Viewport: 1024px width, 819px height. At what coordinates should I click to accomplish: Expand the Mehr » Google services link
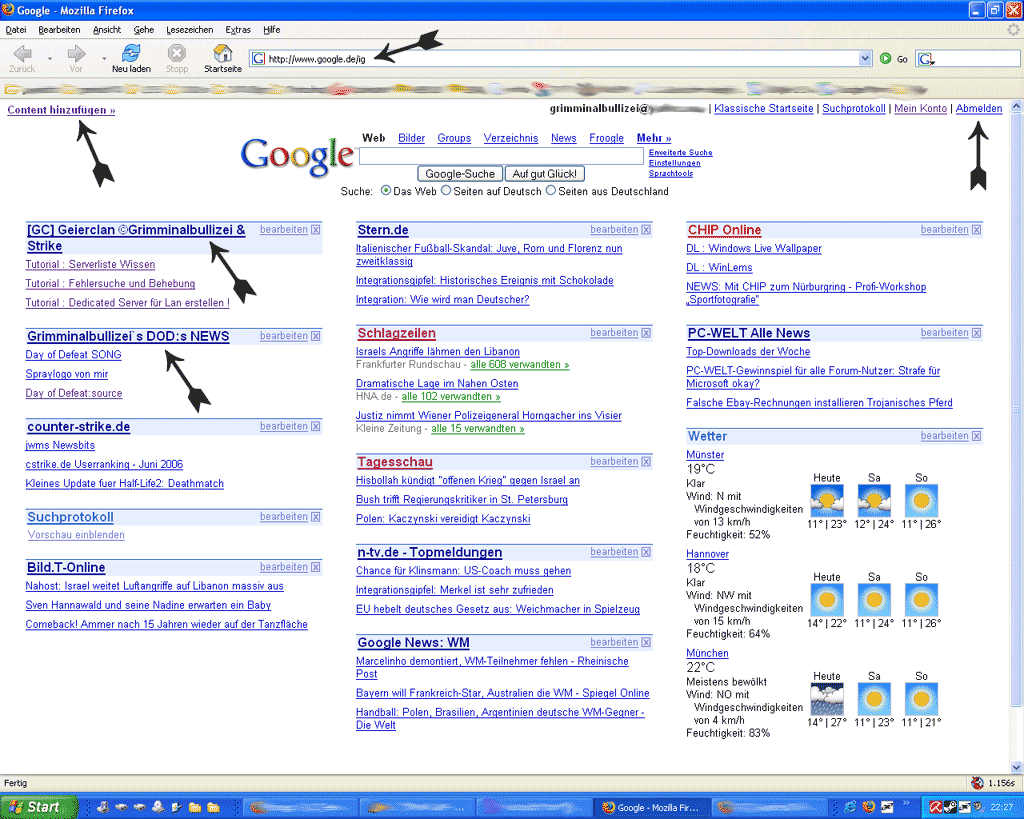654,138
